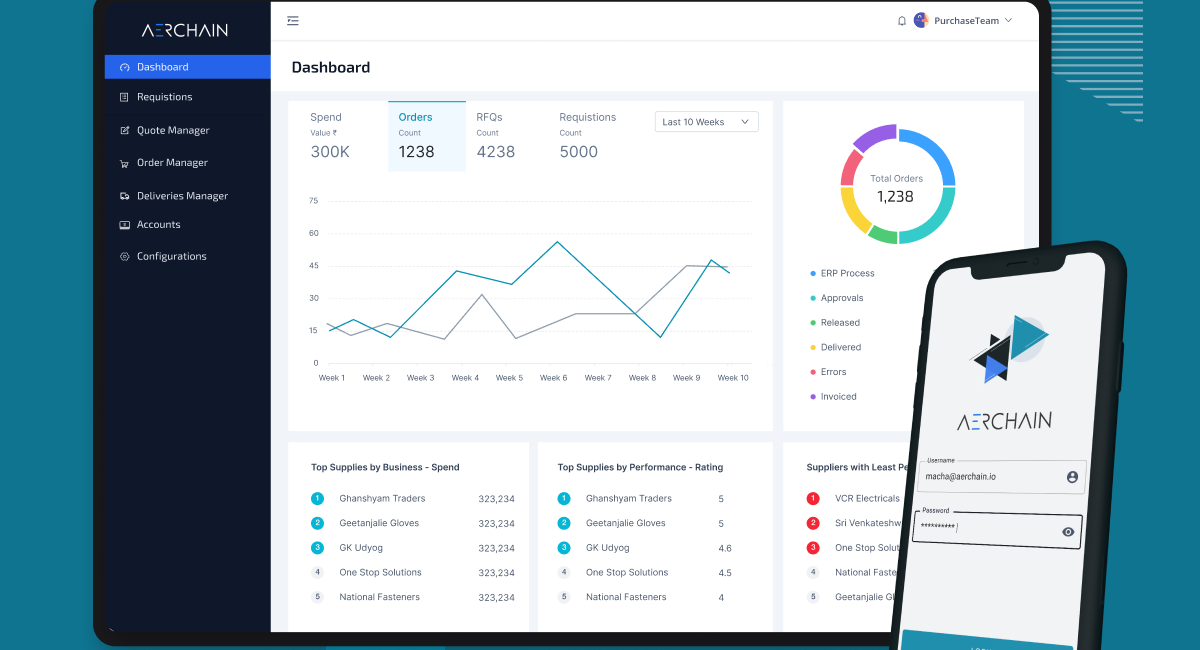This screenshot has height=650, width=1200.
Task: Click the PurchaseTeam profile avatar
Action: click(x=921, y=21)
